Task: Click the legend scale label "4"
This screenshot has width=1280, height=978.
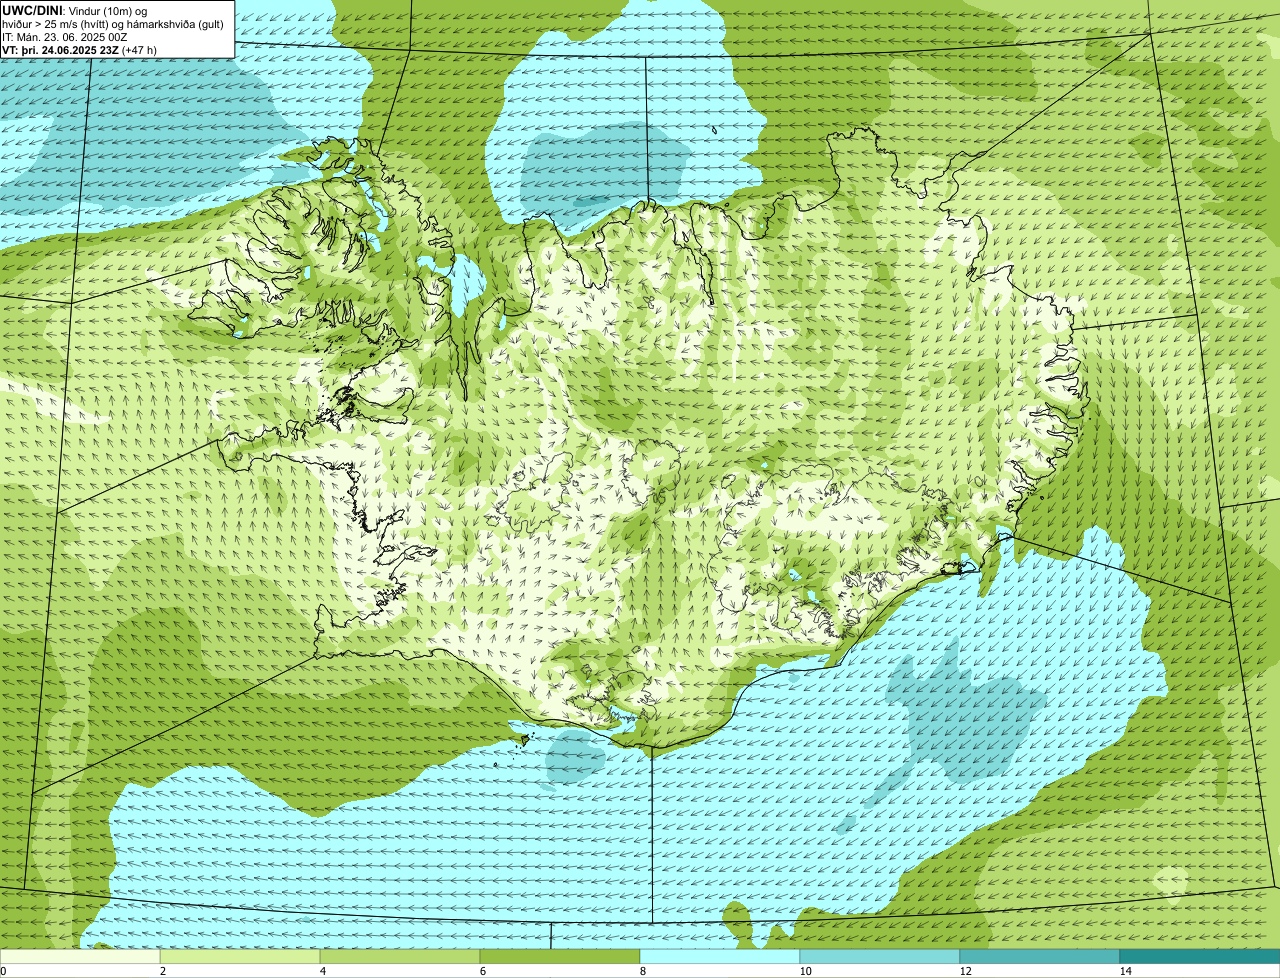Action: point(322,971)
